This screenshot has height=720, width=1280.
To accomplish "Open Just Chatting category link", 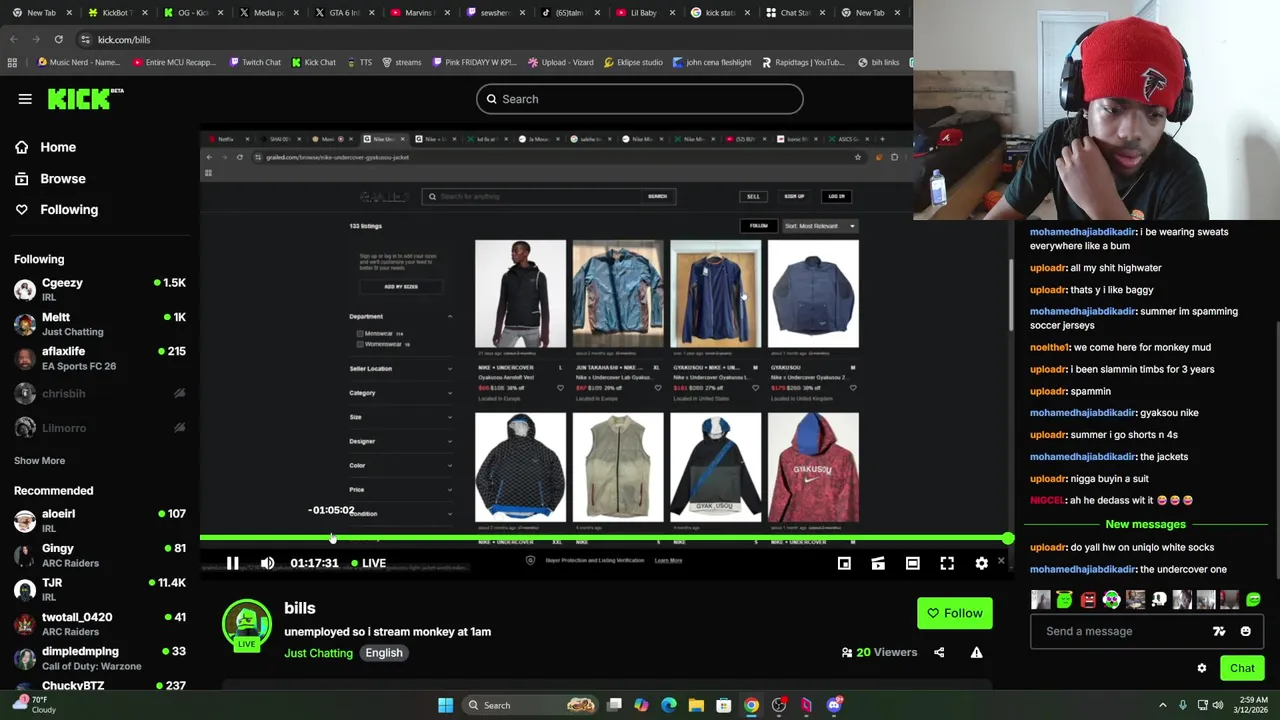I will [x=318, y=653].
